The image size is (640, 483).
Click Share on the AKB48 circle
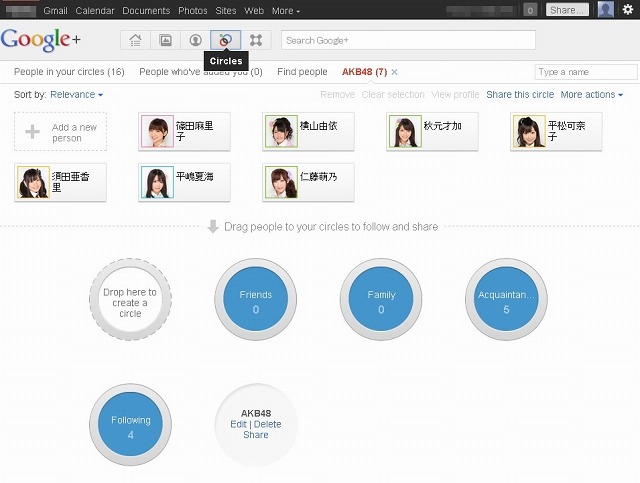[256, 435]
